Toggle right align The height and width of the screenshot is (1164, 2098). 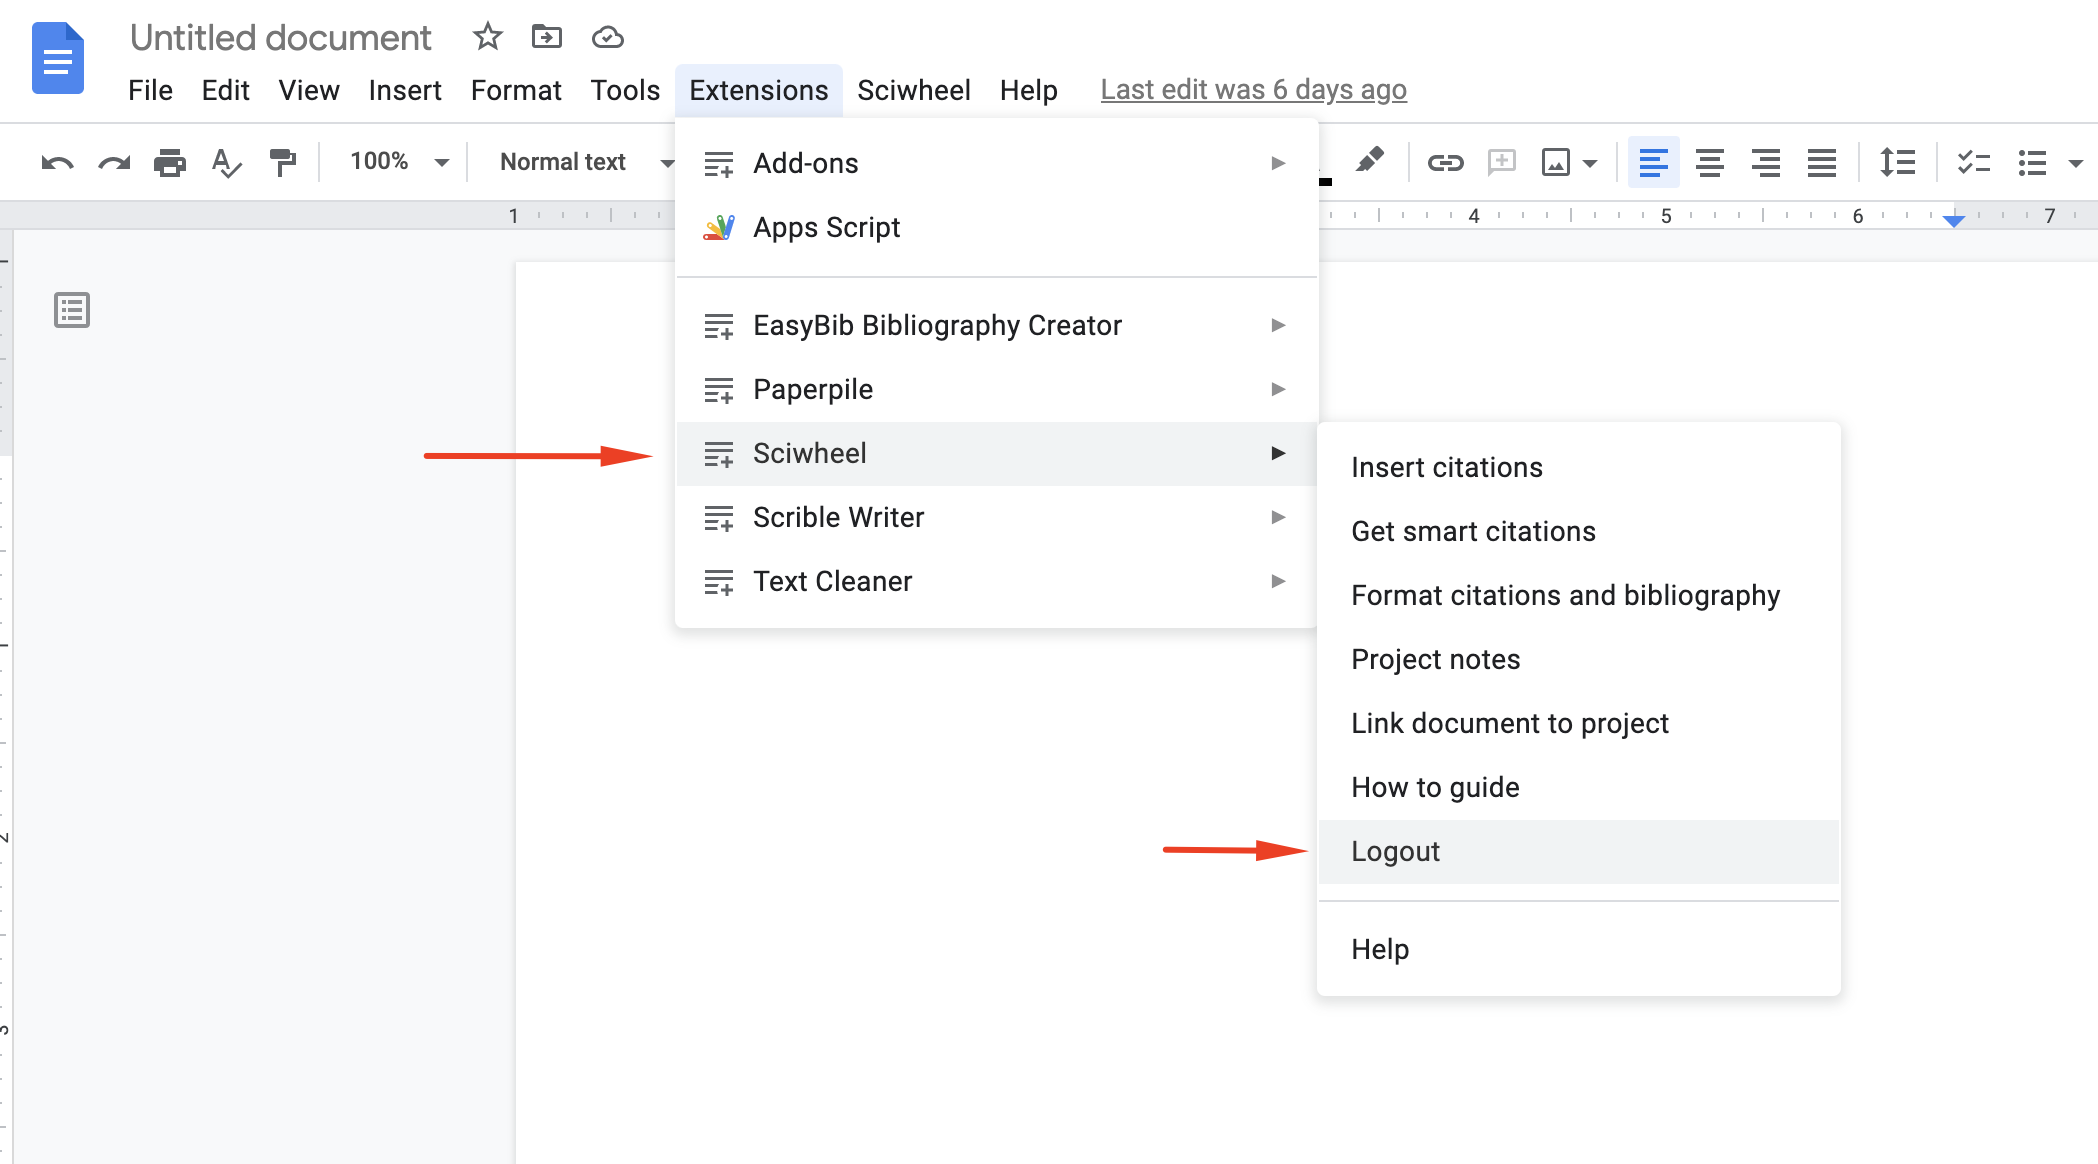point(1766,162)
